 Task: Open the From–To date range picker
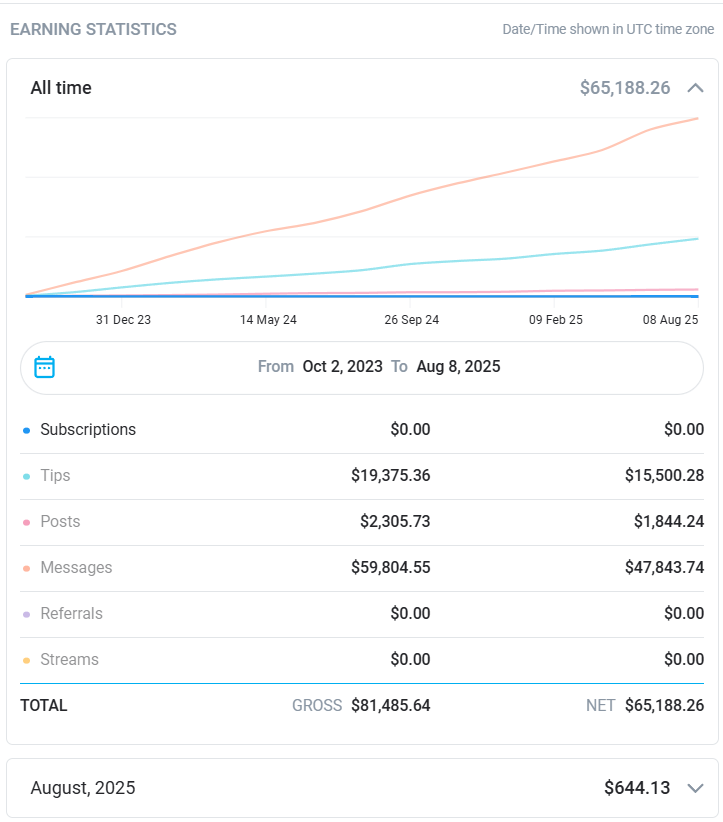378,367
